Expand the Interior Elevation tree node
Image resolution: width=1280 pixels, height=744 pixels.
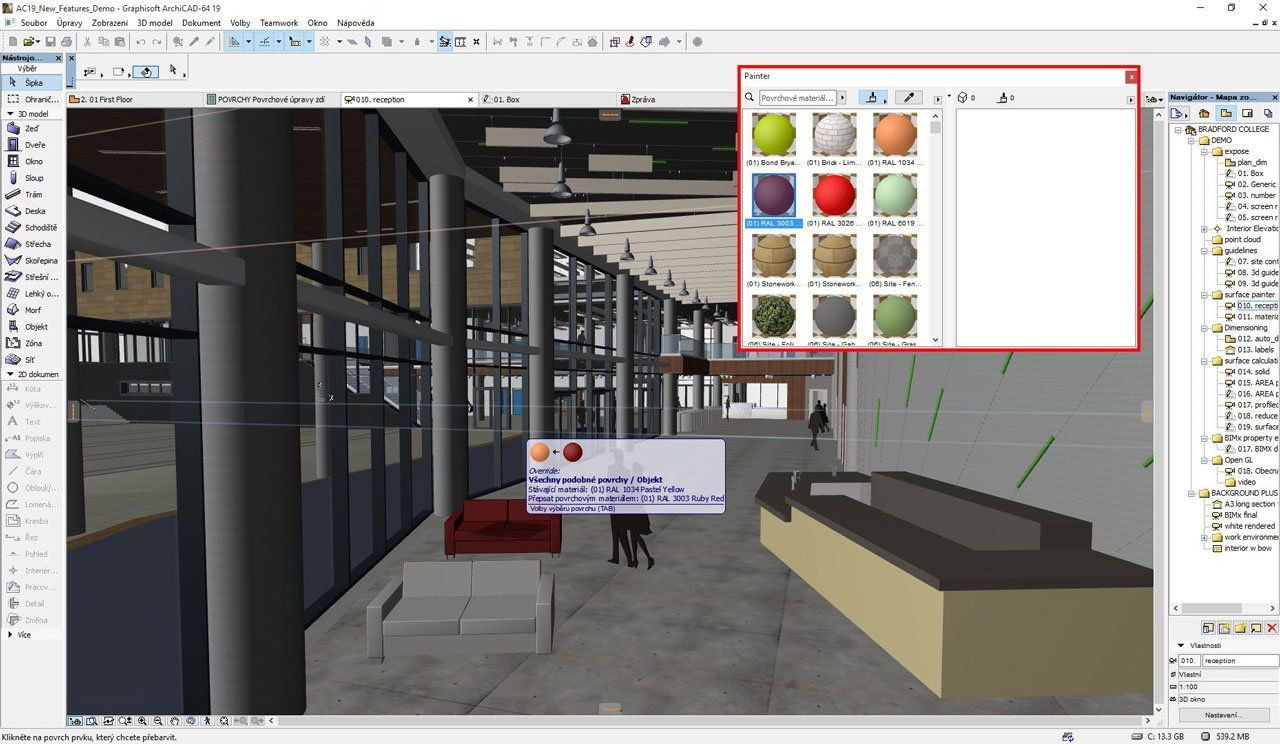coord(1205,229)
